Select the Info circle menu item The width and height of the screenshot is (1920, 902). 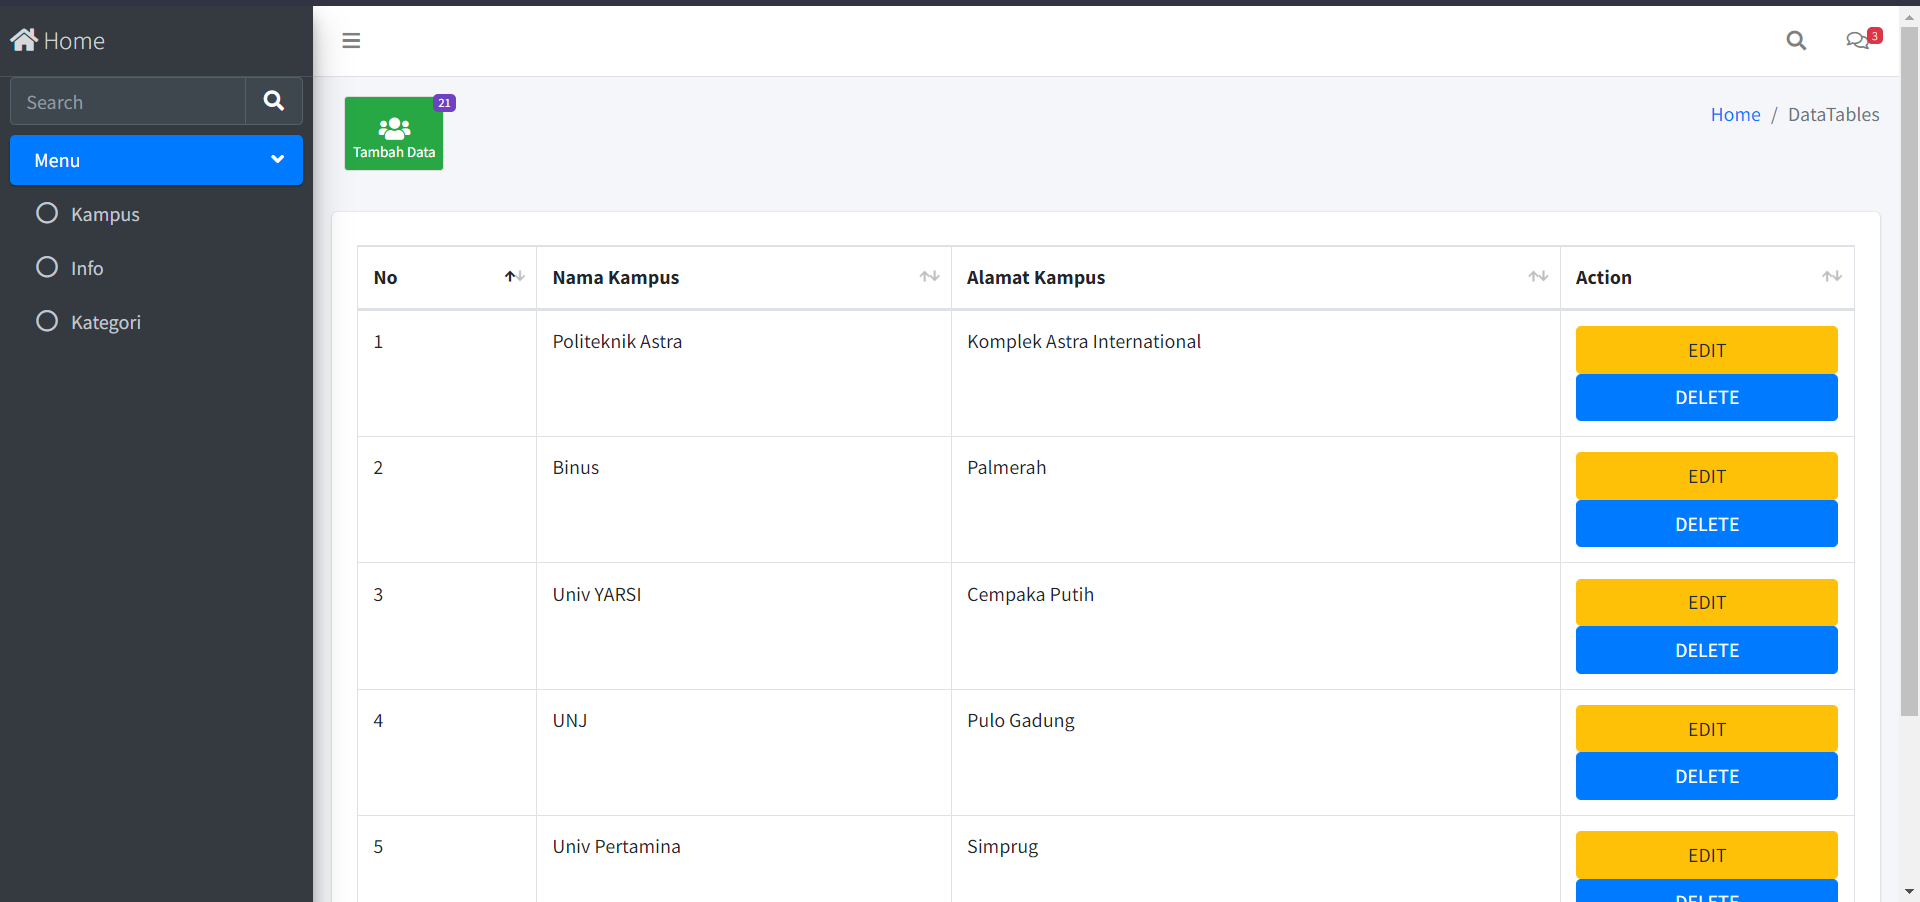pyautogui.click(x=47, y=268)
